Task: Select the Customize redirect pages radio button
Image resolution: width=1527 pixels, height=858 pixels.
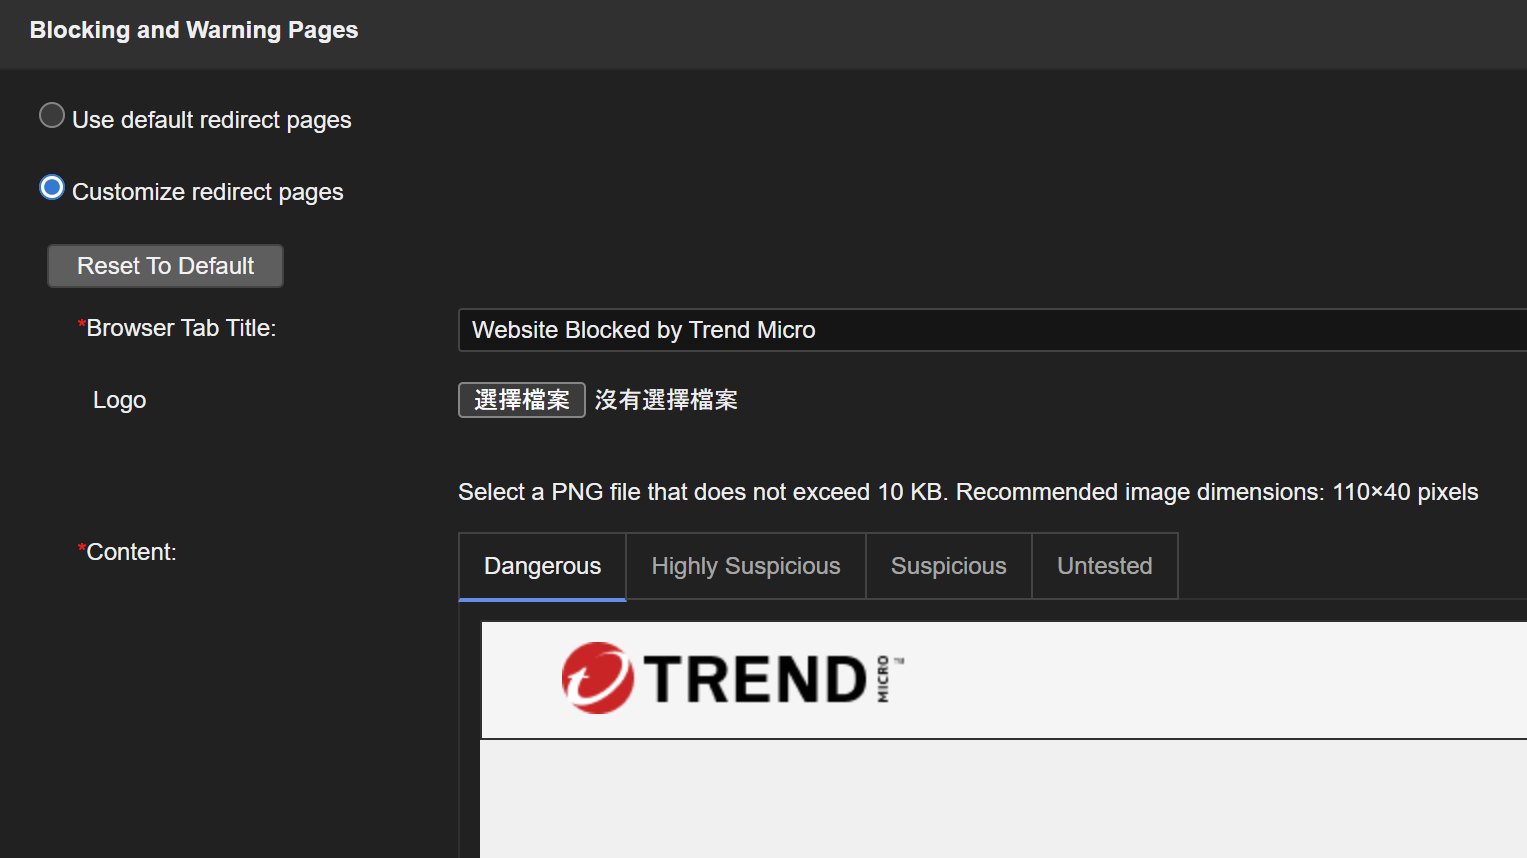Action: [x=52, y=188]
